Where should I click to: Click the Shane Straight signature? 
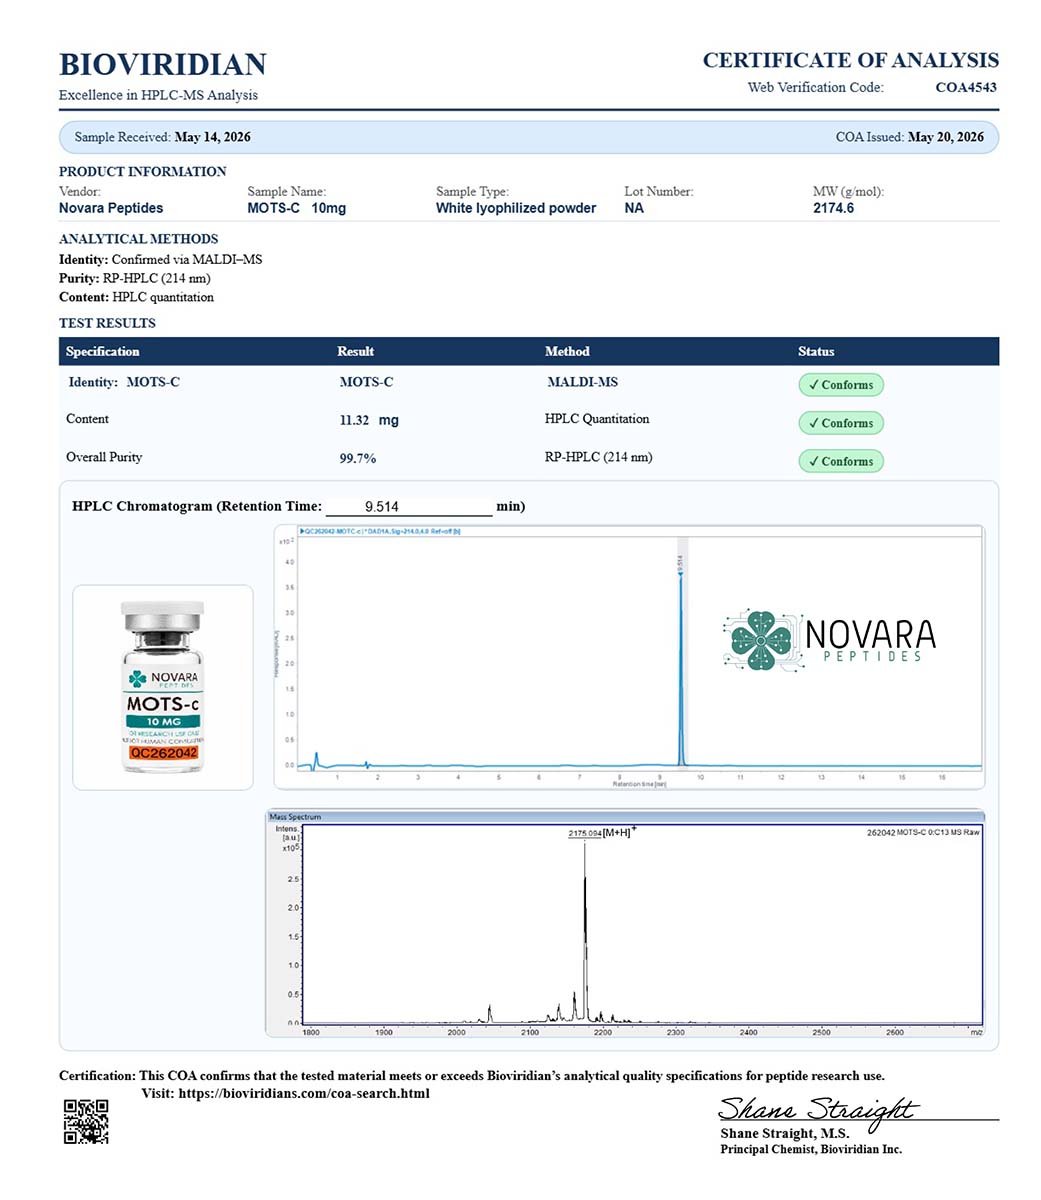point(816,1110)
